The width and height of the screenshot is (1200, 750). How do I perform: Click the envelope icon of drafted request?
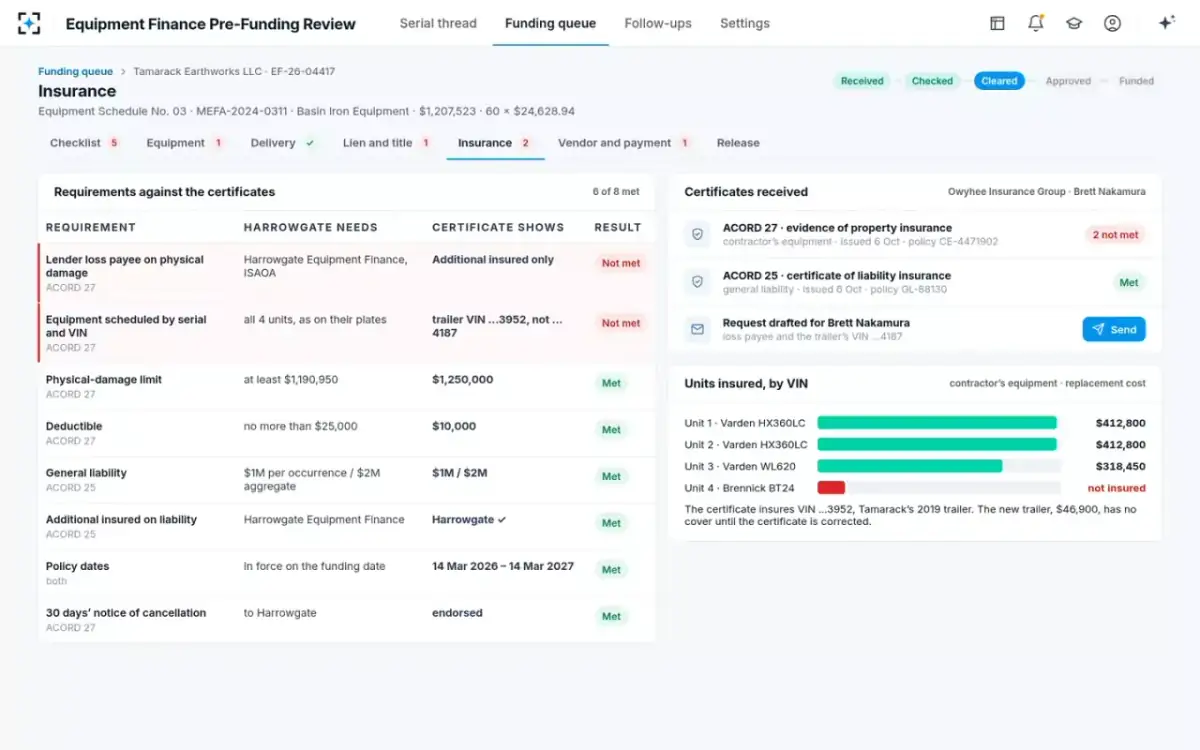[697, 329]
